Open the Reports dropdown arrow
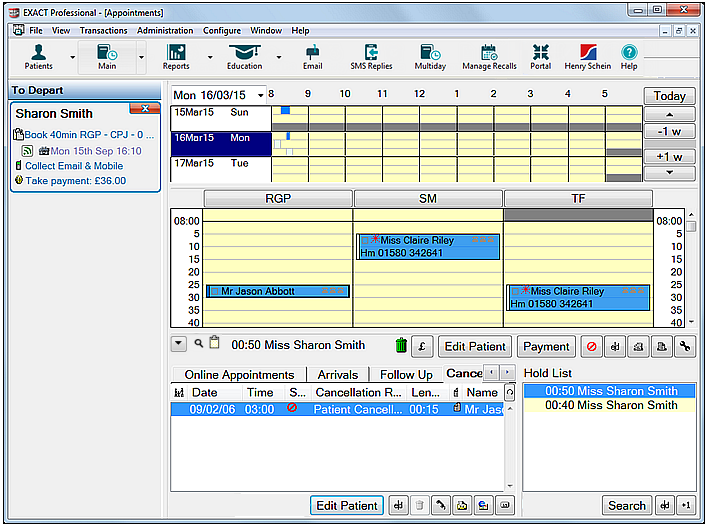 pos(210,57)
